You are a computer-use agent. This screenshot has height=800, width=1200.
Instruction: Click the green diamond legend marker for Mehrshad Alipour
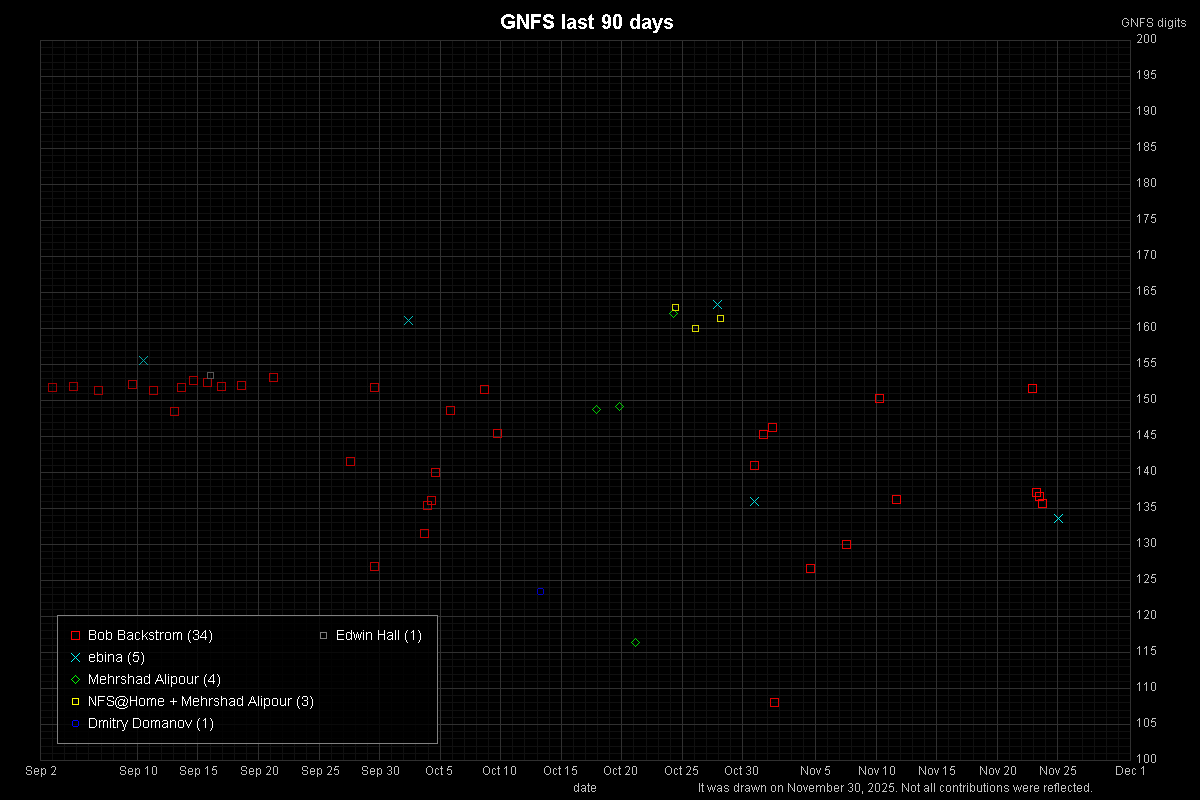[75, 679]
